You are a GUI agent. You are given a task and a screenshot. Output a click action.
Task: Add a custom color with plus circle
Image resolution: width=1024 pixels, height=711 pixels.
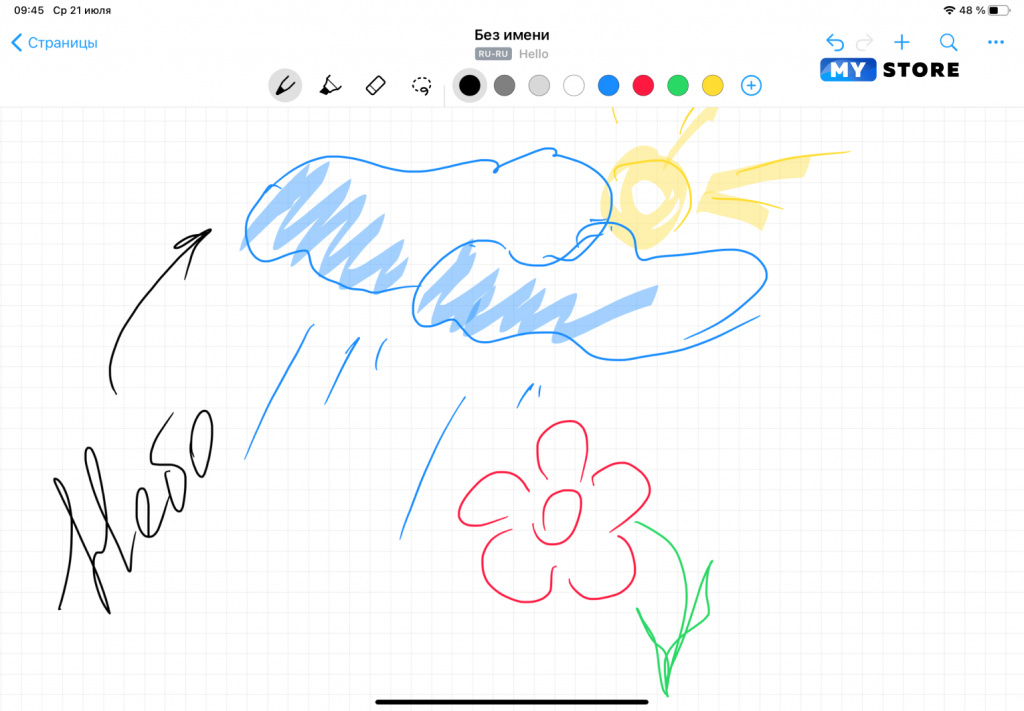point(751,86)
